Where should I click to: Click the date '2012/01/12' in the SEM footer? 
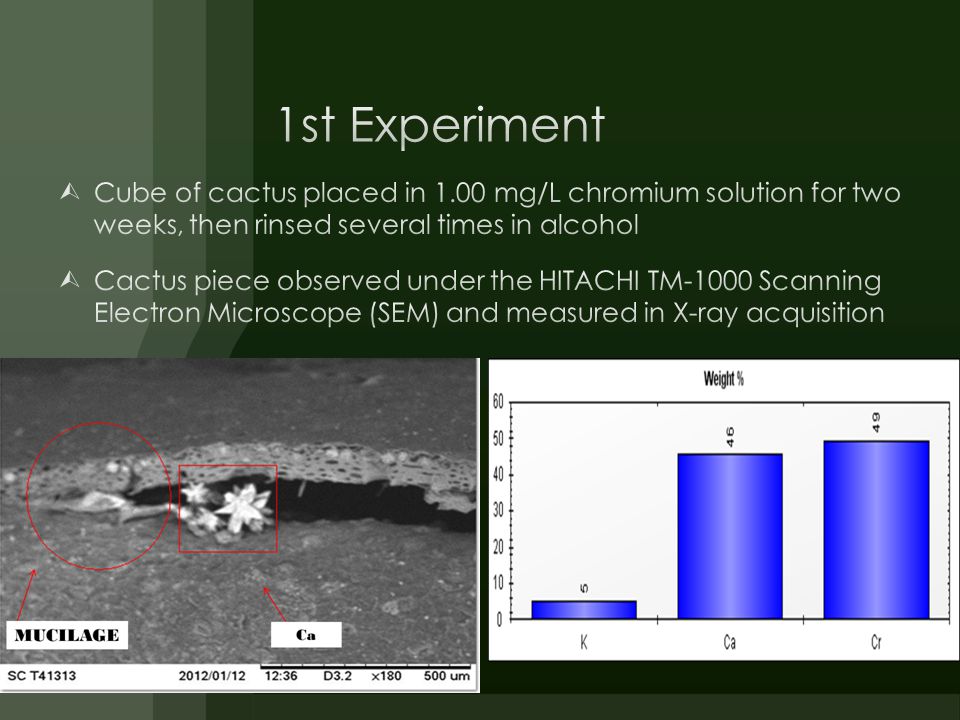tap(212, 676)
